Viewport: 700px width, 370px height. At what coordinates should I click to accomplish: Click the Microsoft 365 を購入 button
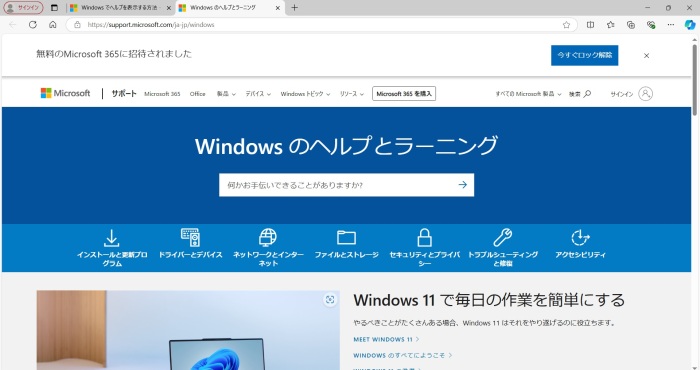tap(404, 94)
